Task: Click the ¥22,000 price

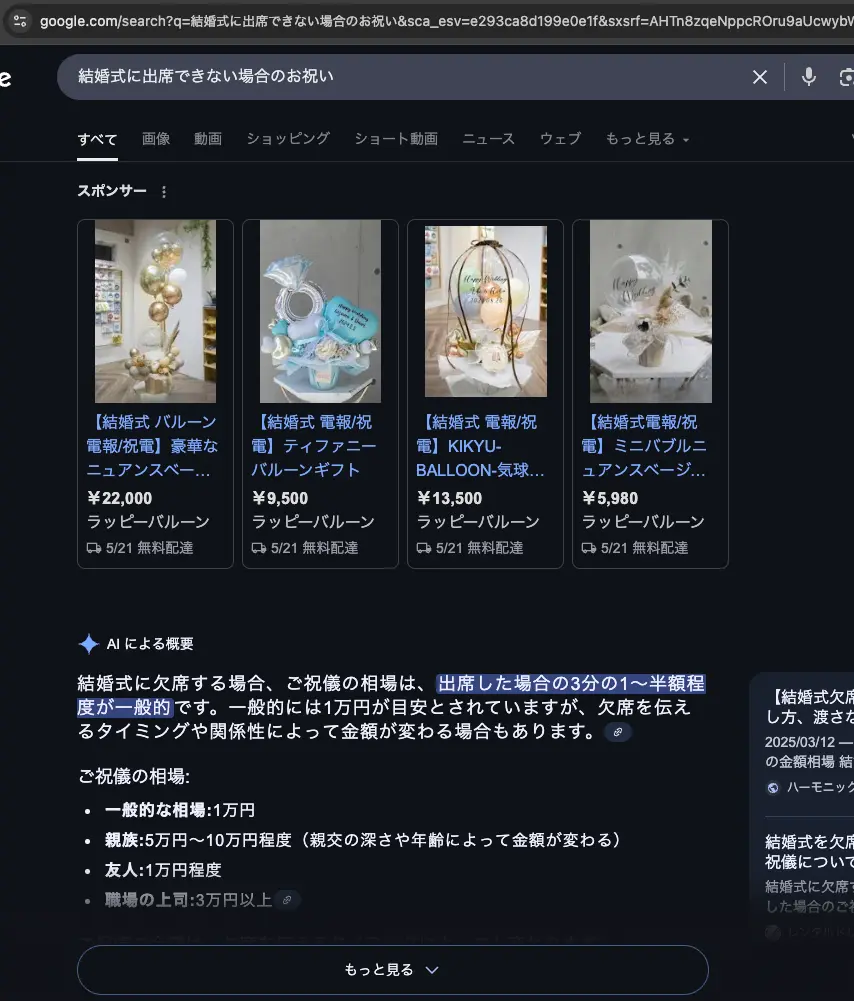Action: 119,498
